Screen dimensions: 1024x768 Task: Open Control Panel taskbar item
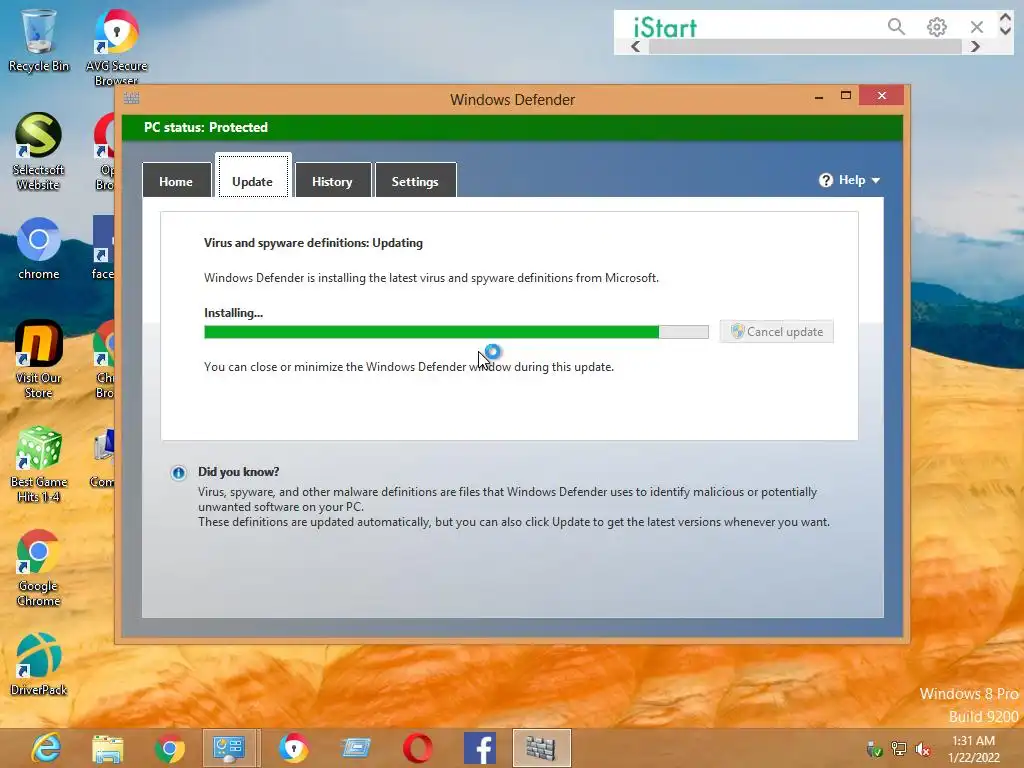230,748
